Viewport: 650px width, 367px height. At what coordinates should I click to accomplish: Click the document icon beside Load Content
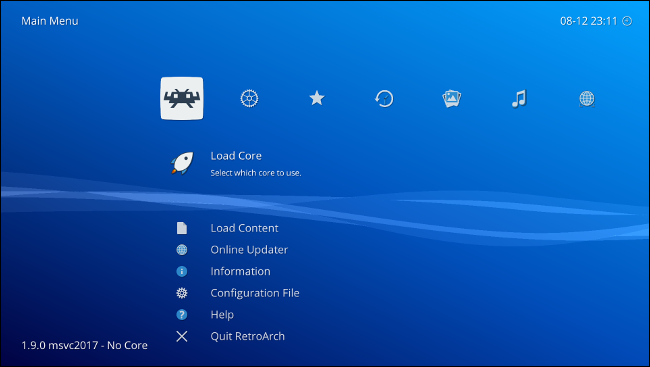[x=182, y=228]
